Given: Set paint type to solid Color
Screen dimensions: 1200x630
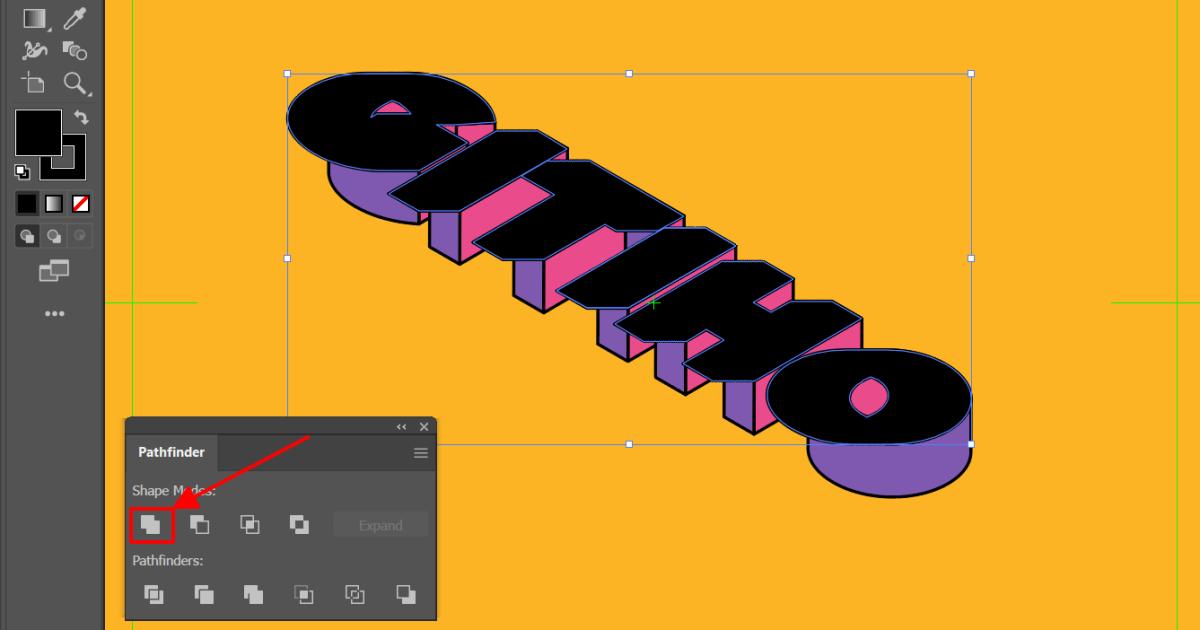Looking at the screenshot, I should (27, 204).
